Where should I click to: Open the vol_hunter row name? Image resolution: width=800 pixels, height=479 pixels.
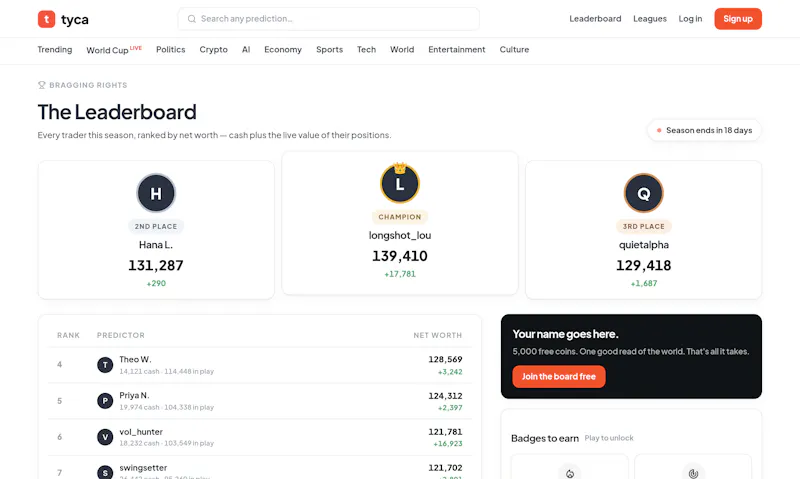coord(141,432)
